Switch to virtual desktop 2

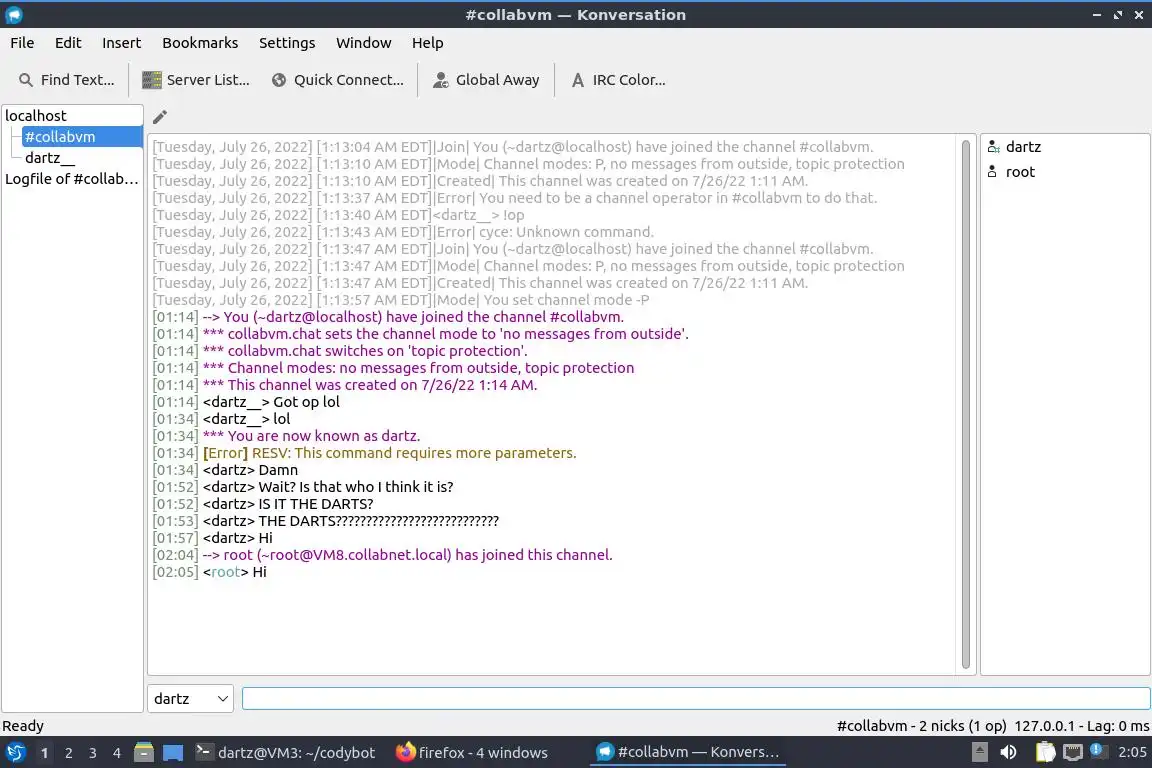pyautogui.click(x=69, y=753)
